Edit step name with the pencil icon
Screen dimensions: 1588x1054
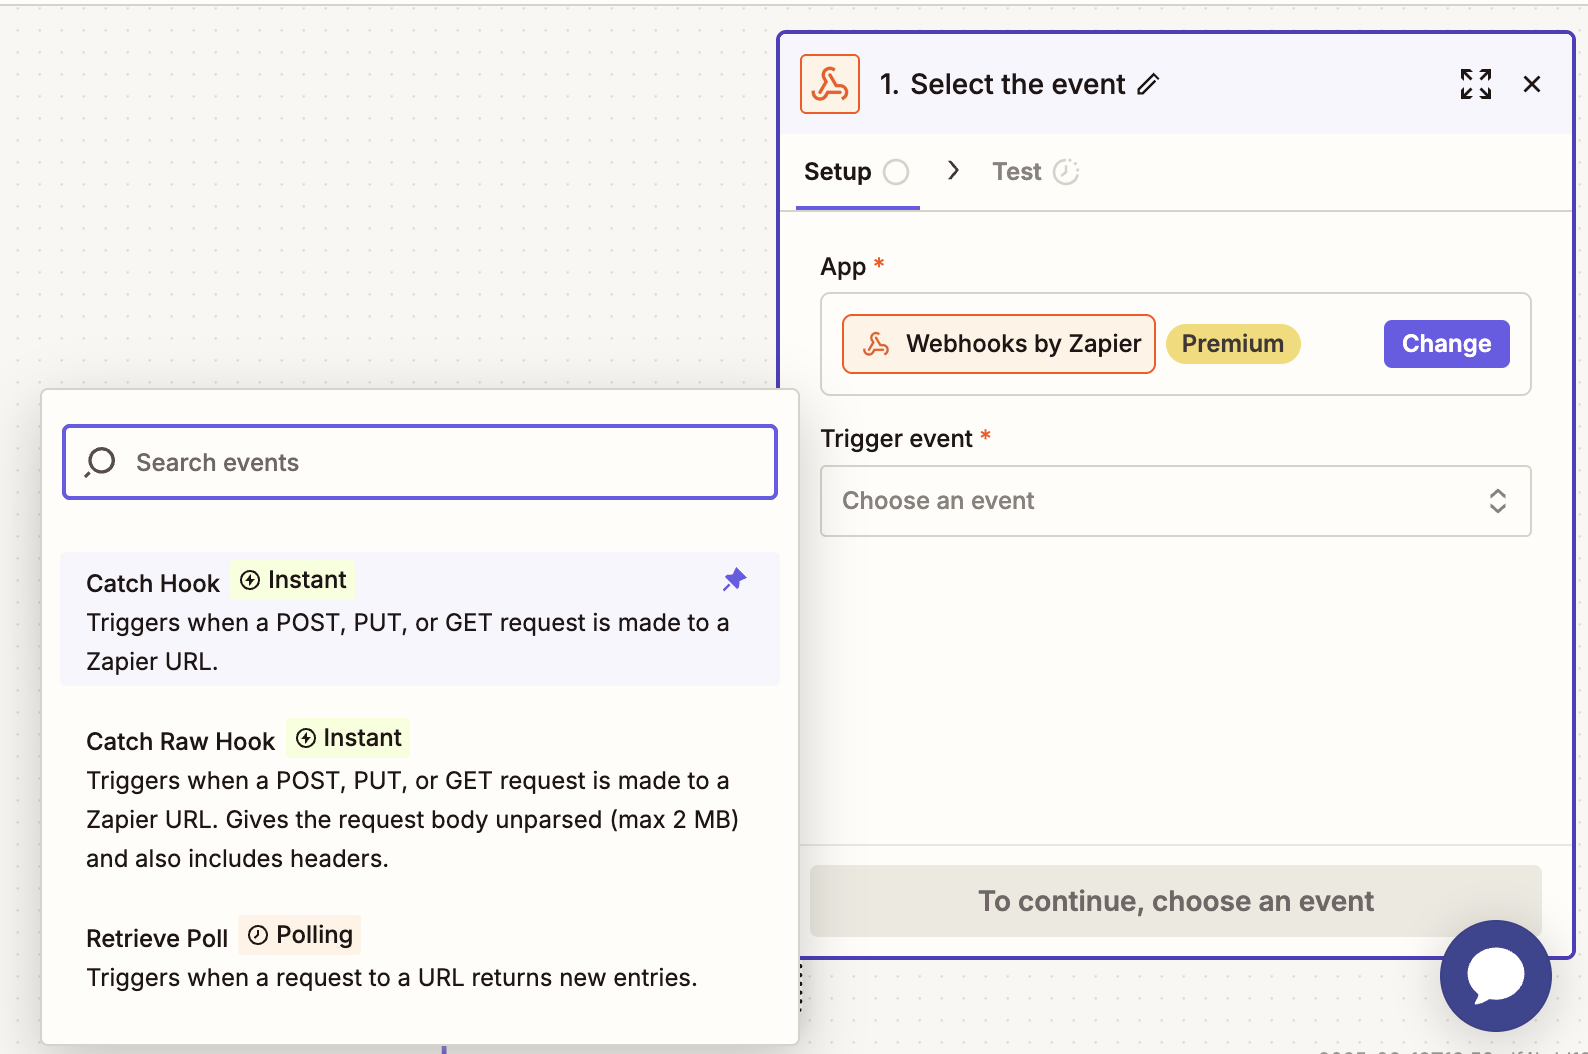[x=1148, y=84]
